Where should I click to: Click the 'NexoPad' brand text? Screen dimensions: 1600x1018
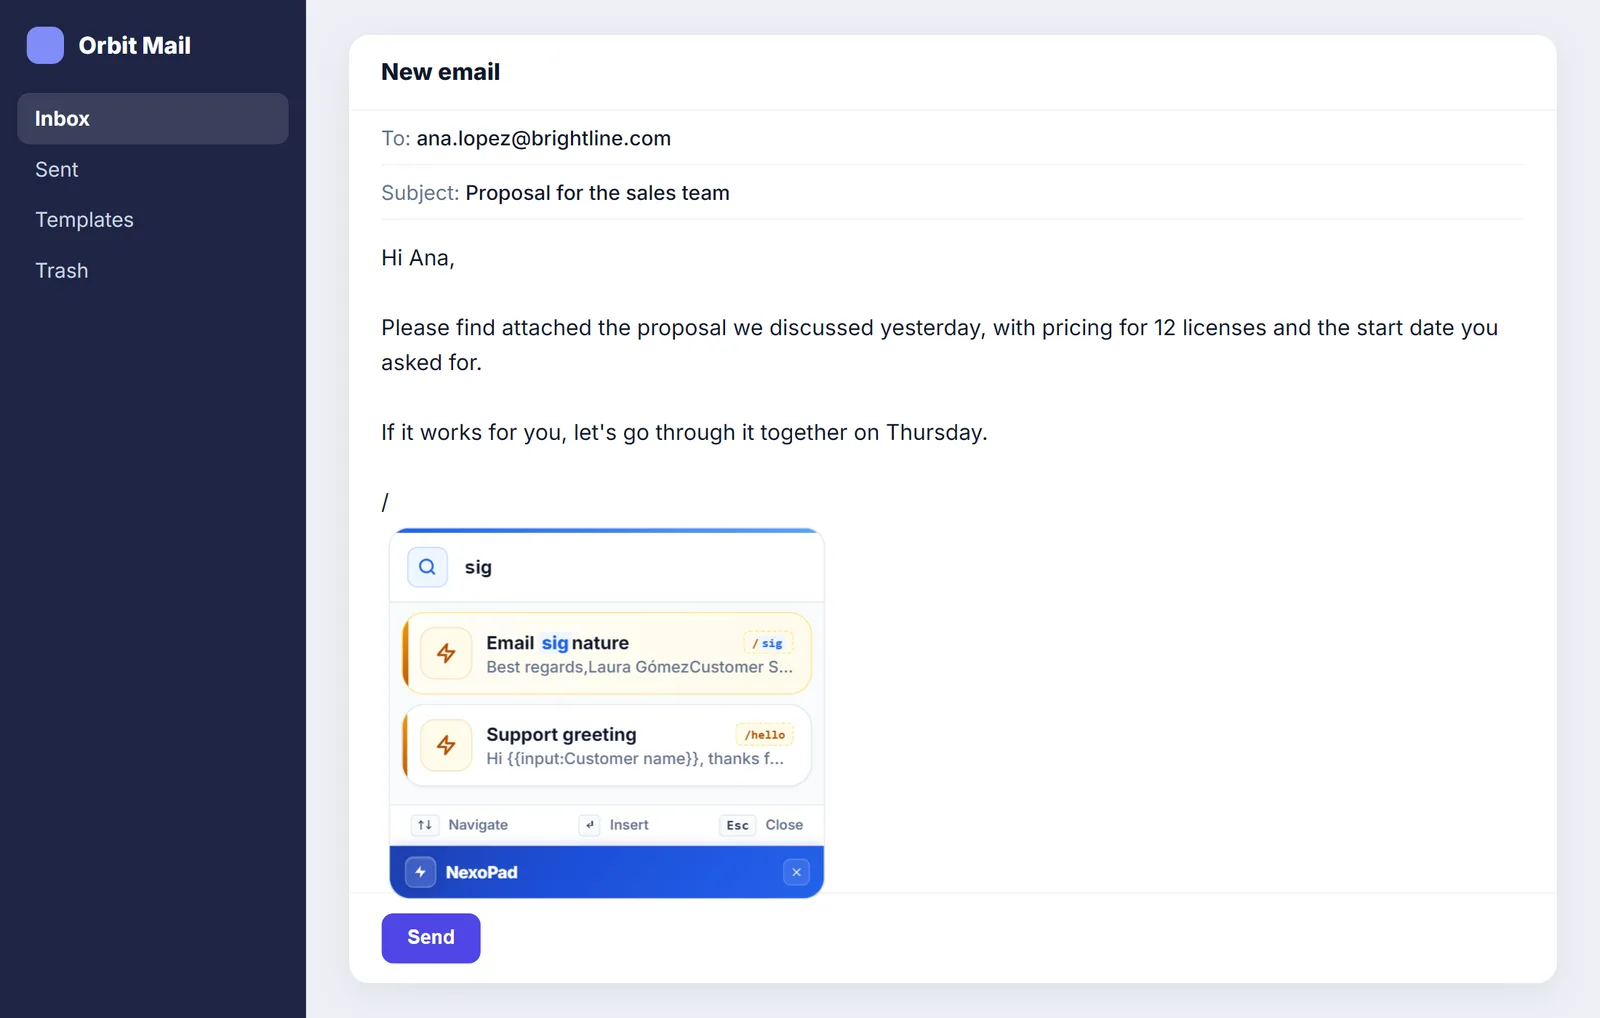pos(482,872)
